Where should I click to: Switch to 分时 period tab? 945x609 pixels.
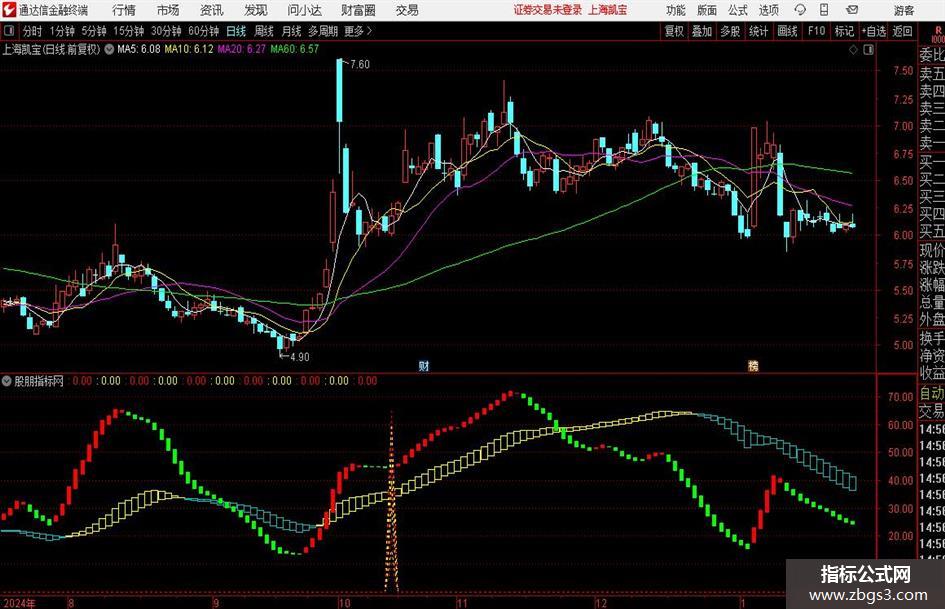click(33, 31)
